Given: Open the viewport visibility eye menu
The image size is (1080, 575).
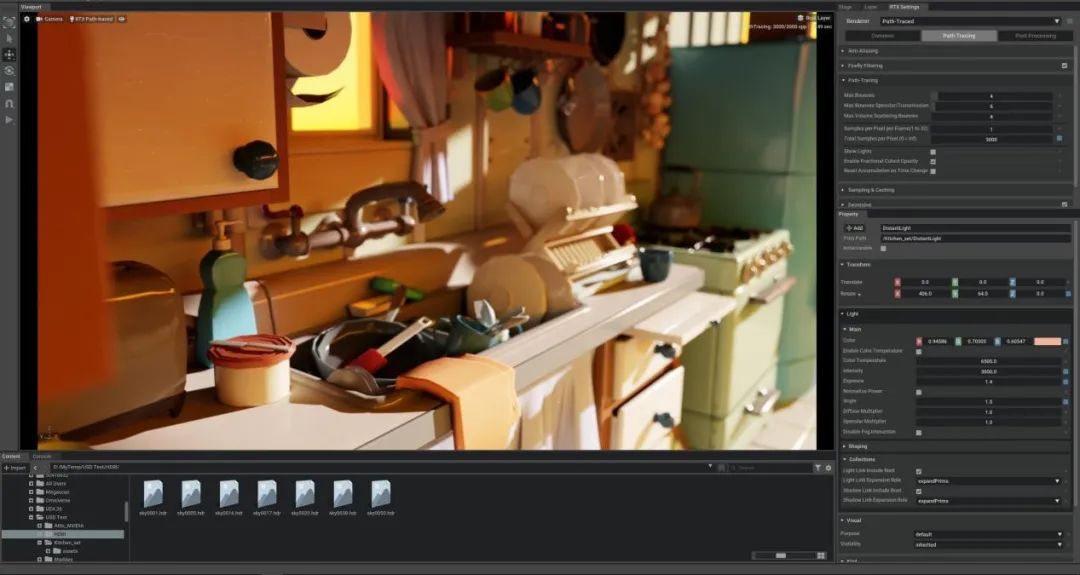Looking at the screenshot, I should (x=121, y=19).
